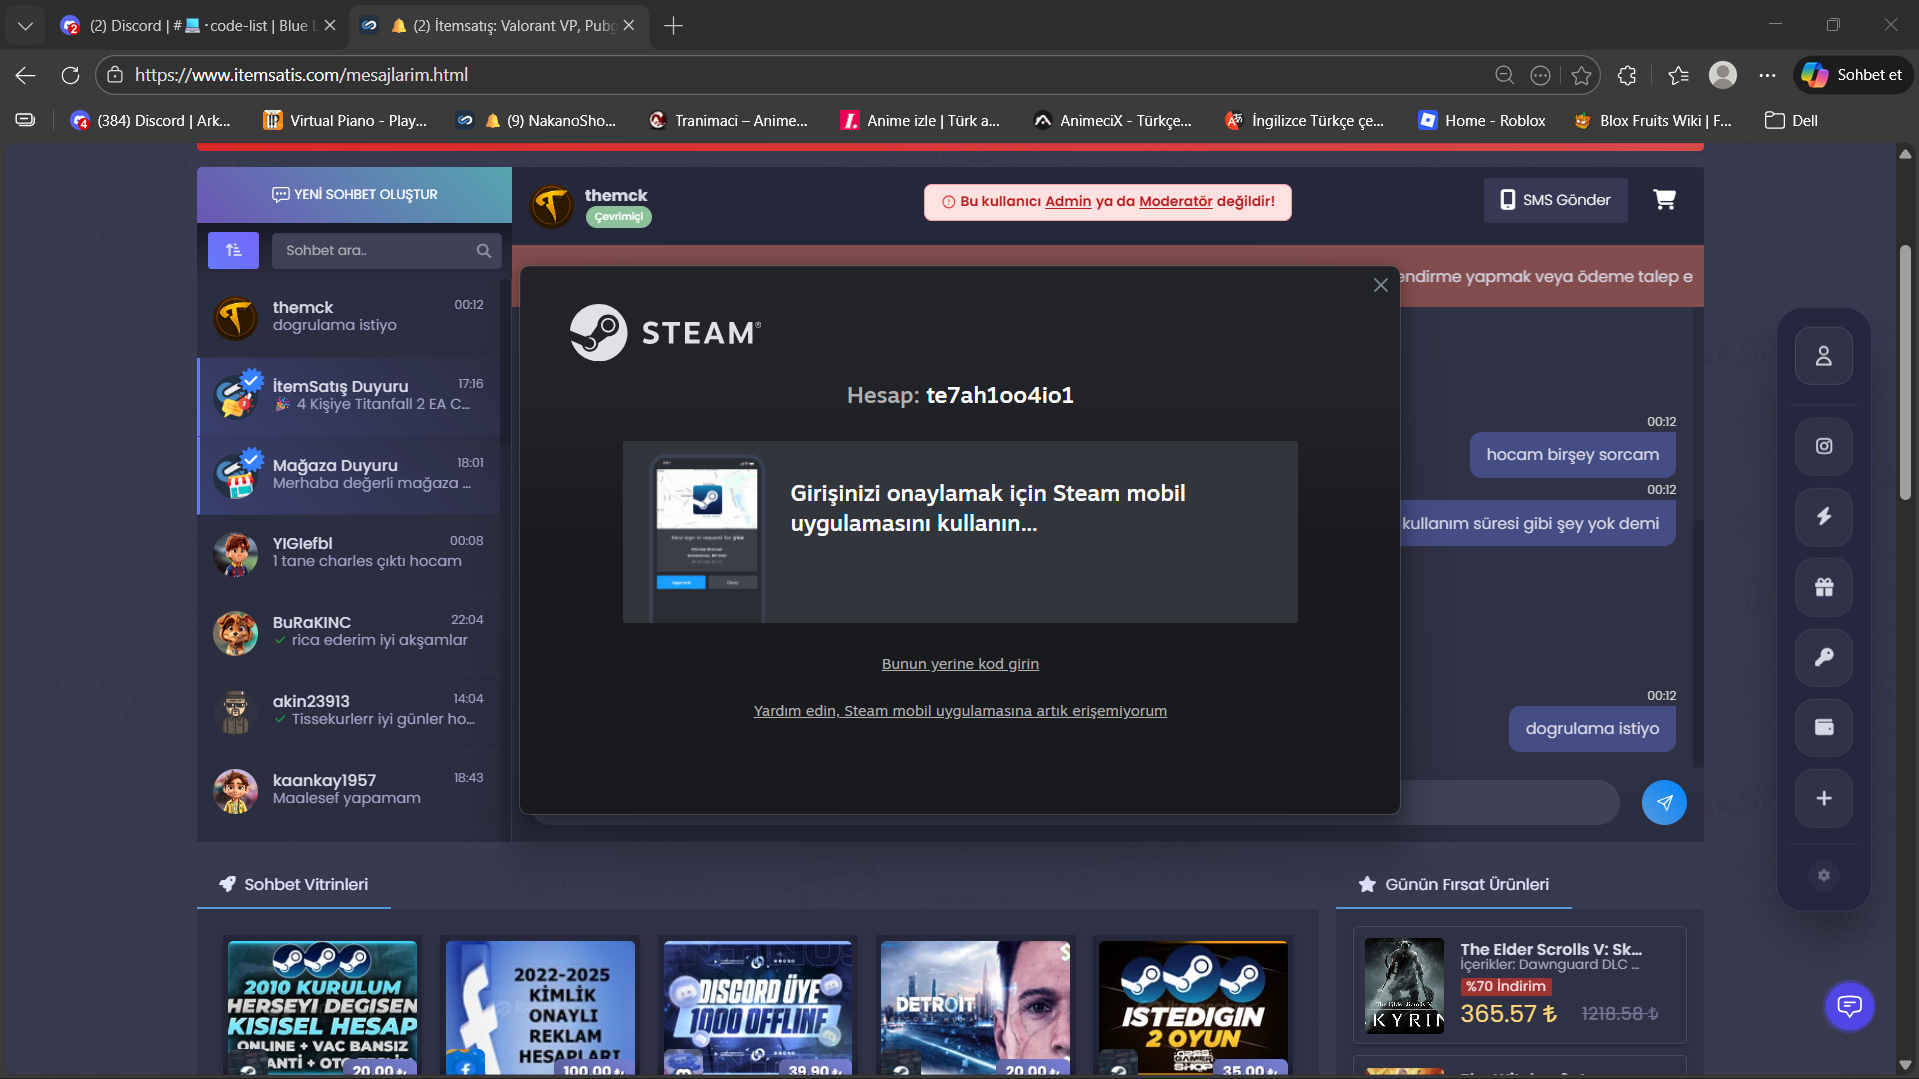The height and width of the screenshot is (1079, 1919).
Task: Close the Discord browser tab
Action: 330,25
